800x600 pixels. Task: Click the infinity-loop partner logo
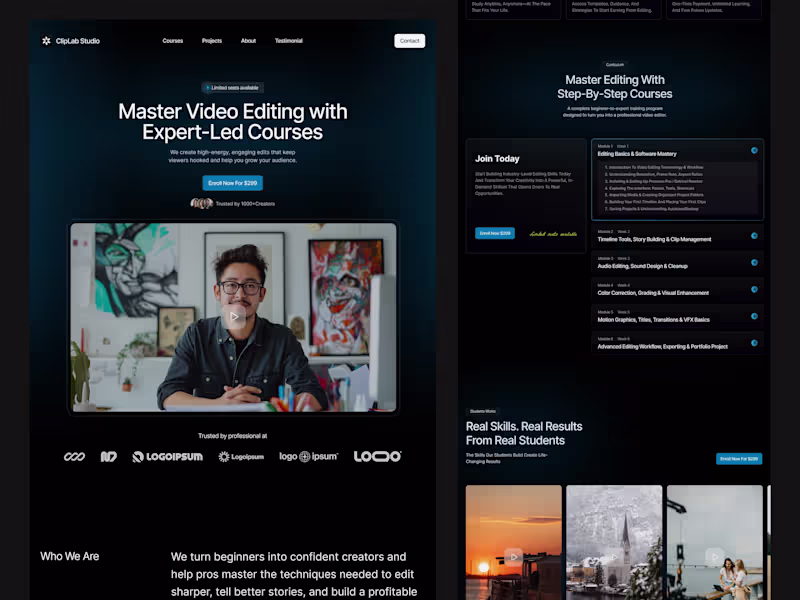(x=74, y=457)
